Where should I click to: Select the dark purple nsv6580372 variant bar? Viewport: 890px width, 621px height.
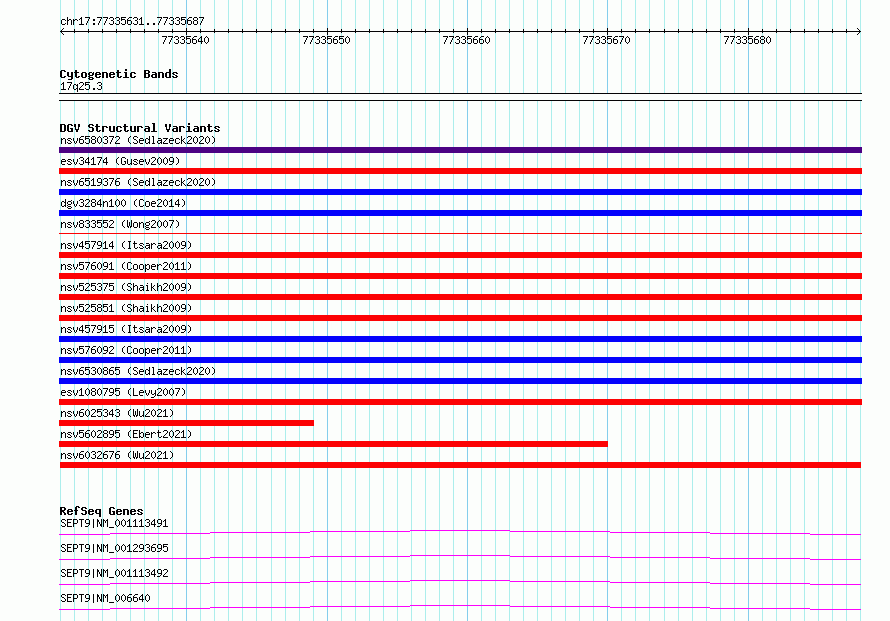tap(460, 150)
